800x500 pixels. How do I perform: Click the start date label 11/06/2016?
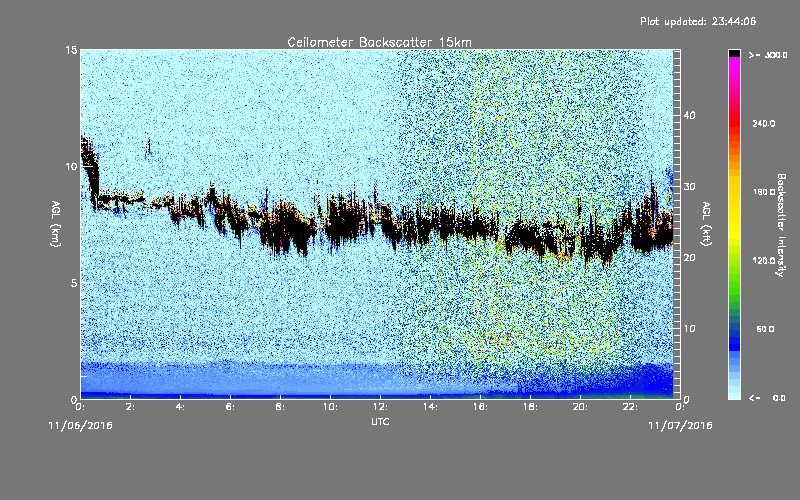[x=81, y=426]
